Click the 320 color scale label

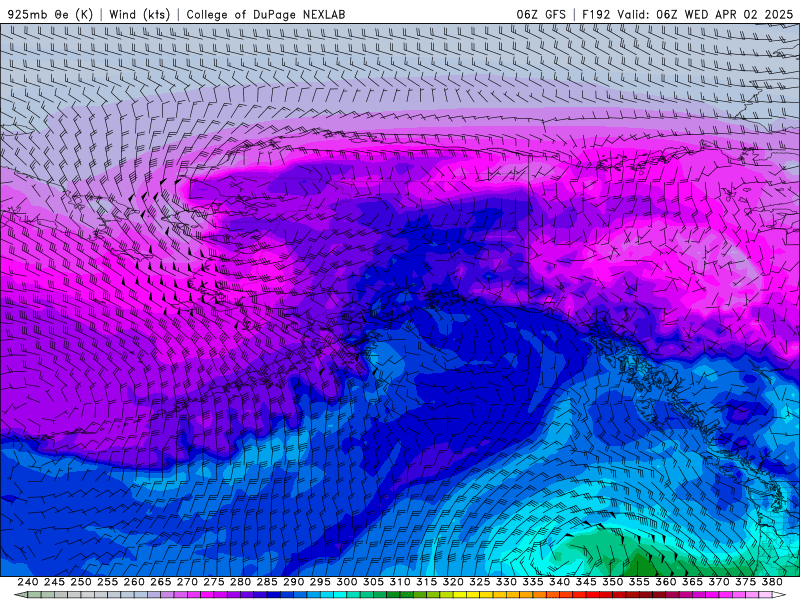[x=453, y=582]
